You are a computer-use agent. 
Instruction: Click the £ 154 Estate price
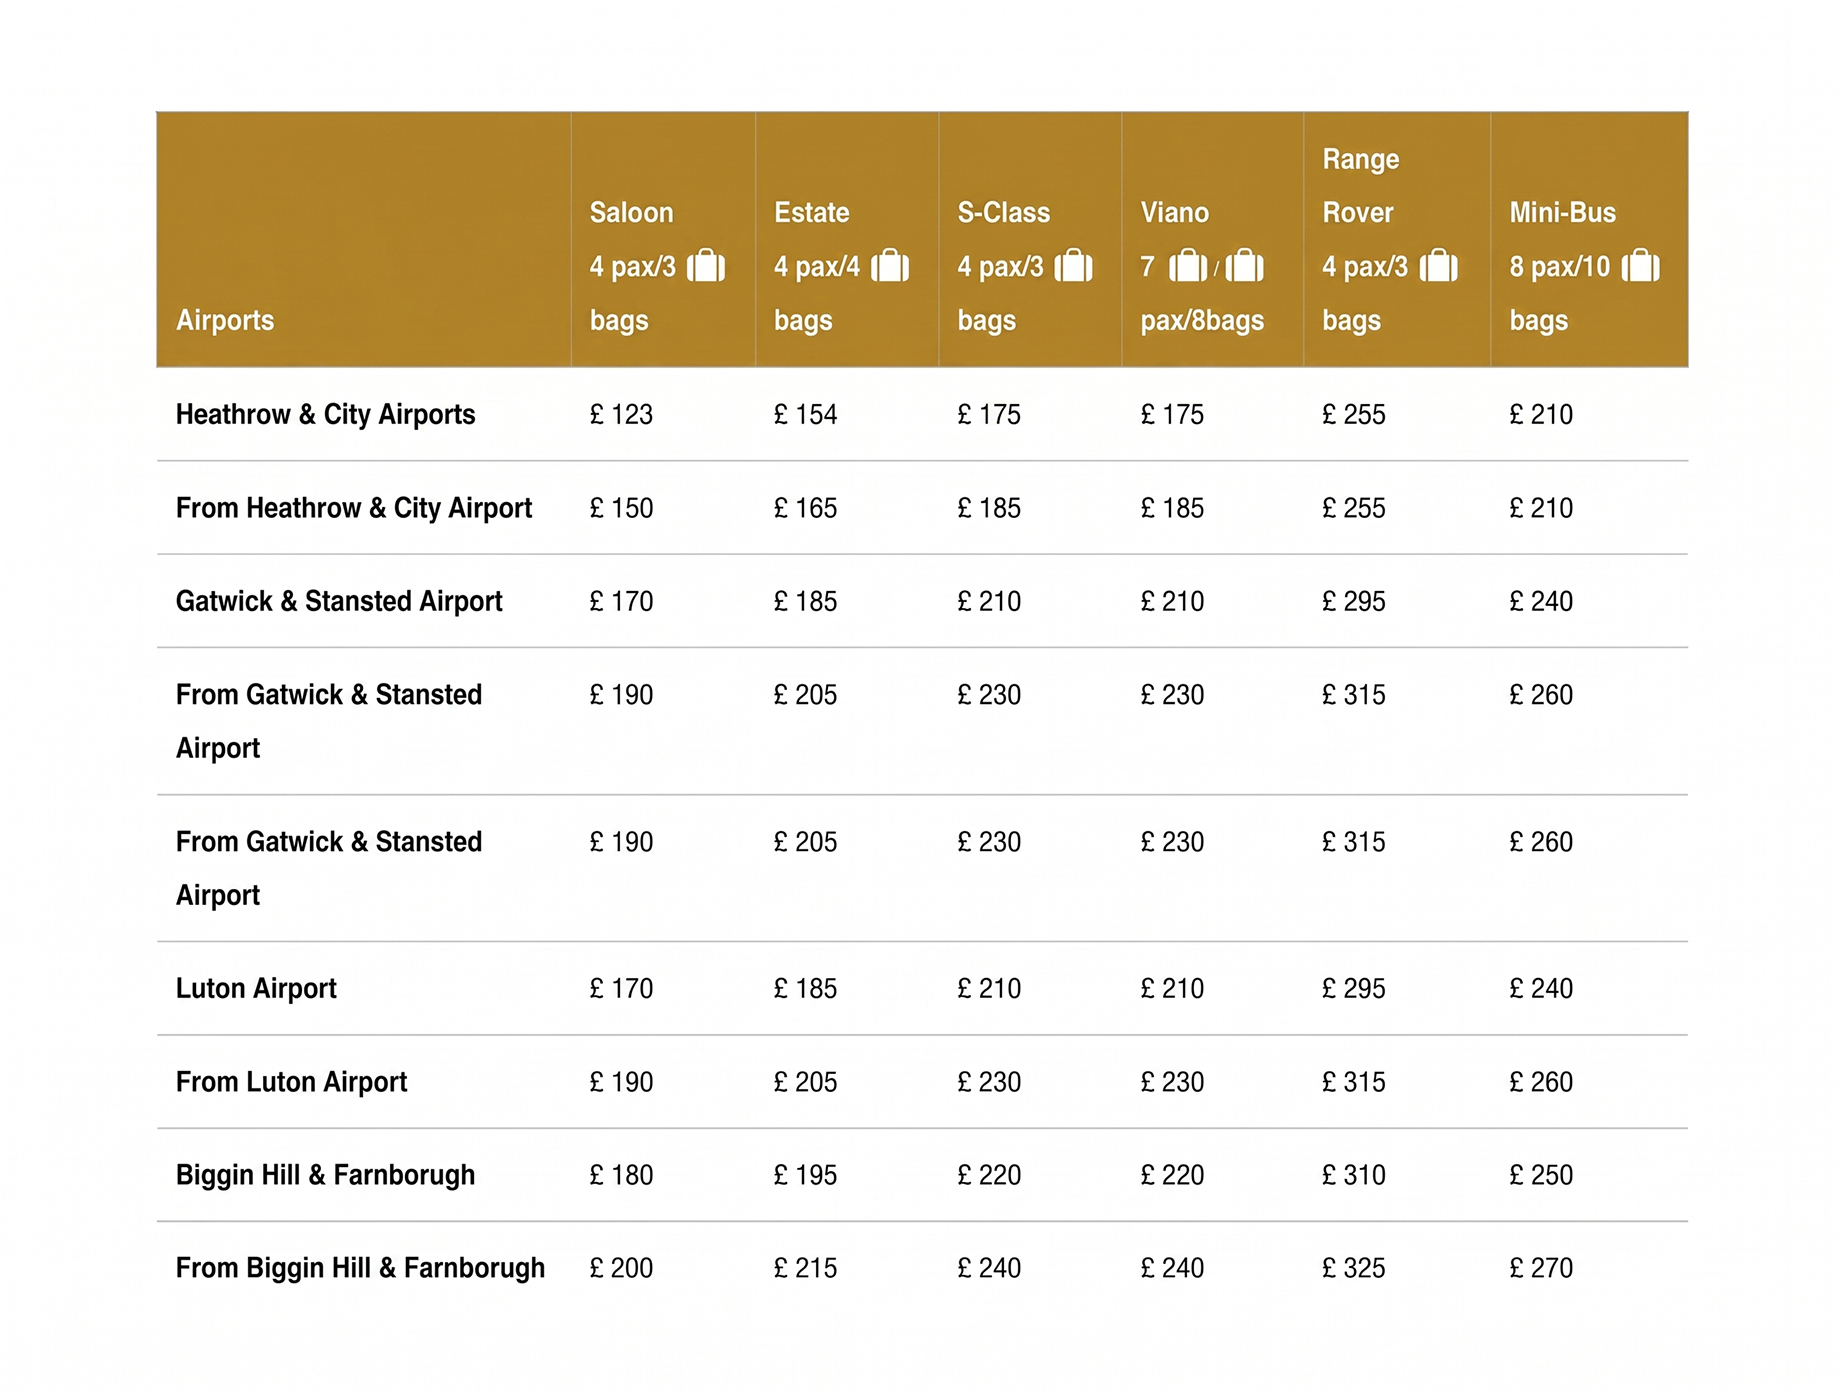pyautogui.click(x=805, y=414)
